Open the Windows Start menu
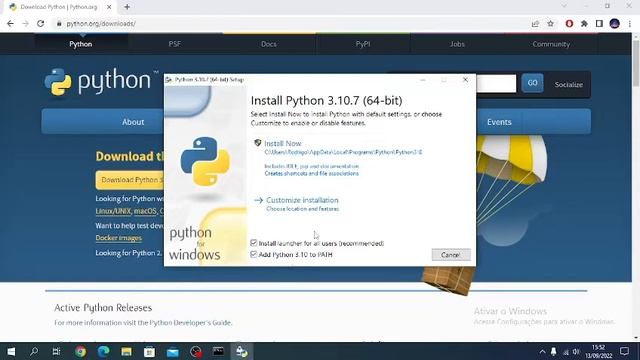 click(x=11, y=351)
